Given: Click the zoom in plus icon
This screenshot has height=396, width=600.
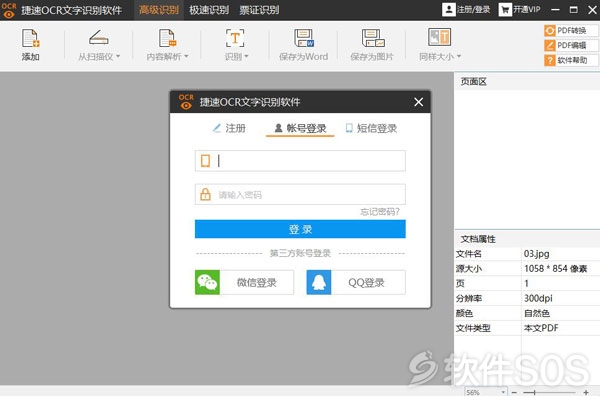Looking at the screenshot, I should tap(586, 392).
